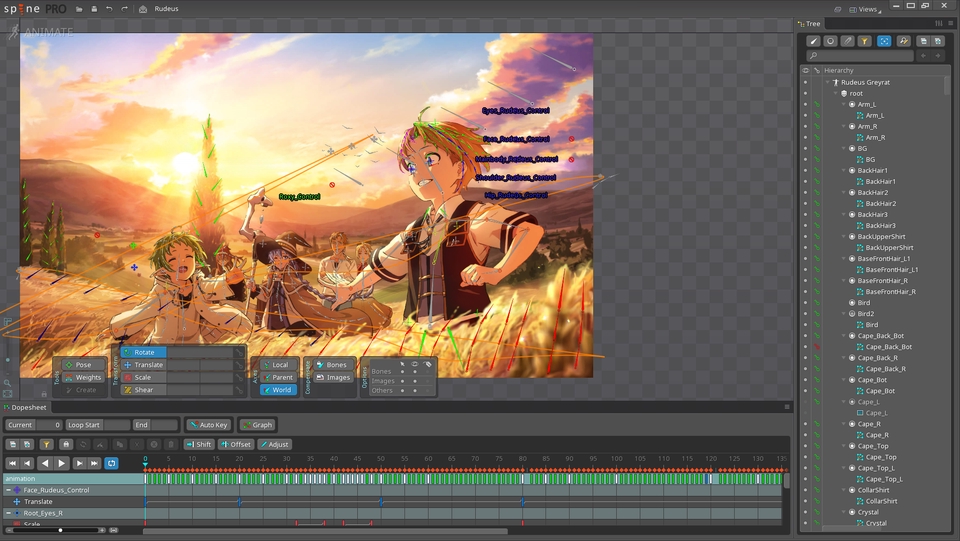Toggle Images visibility option dot
960x541 pixels.
[414, 381]
